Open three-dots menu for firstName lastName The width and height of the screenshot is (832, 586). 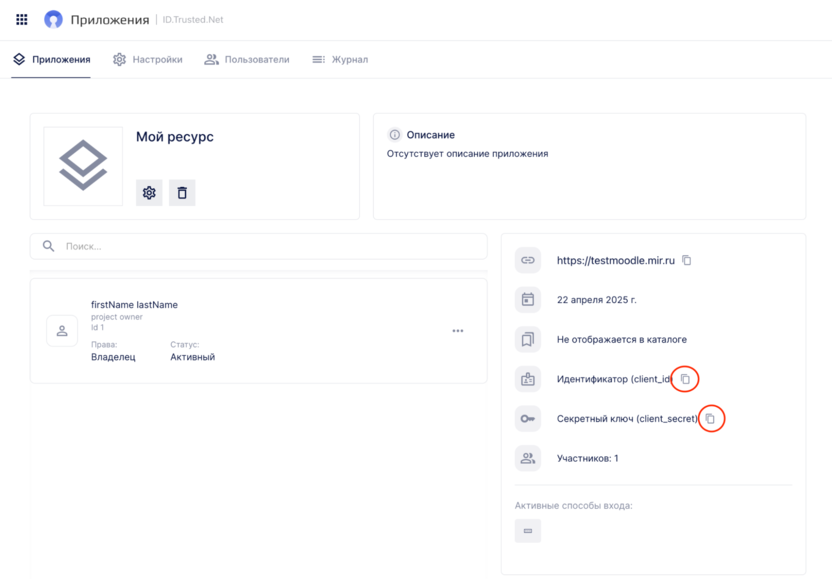point(458,331)
